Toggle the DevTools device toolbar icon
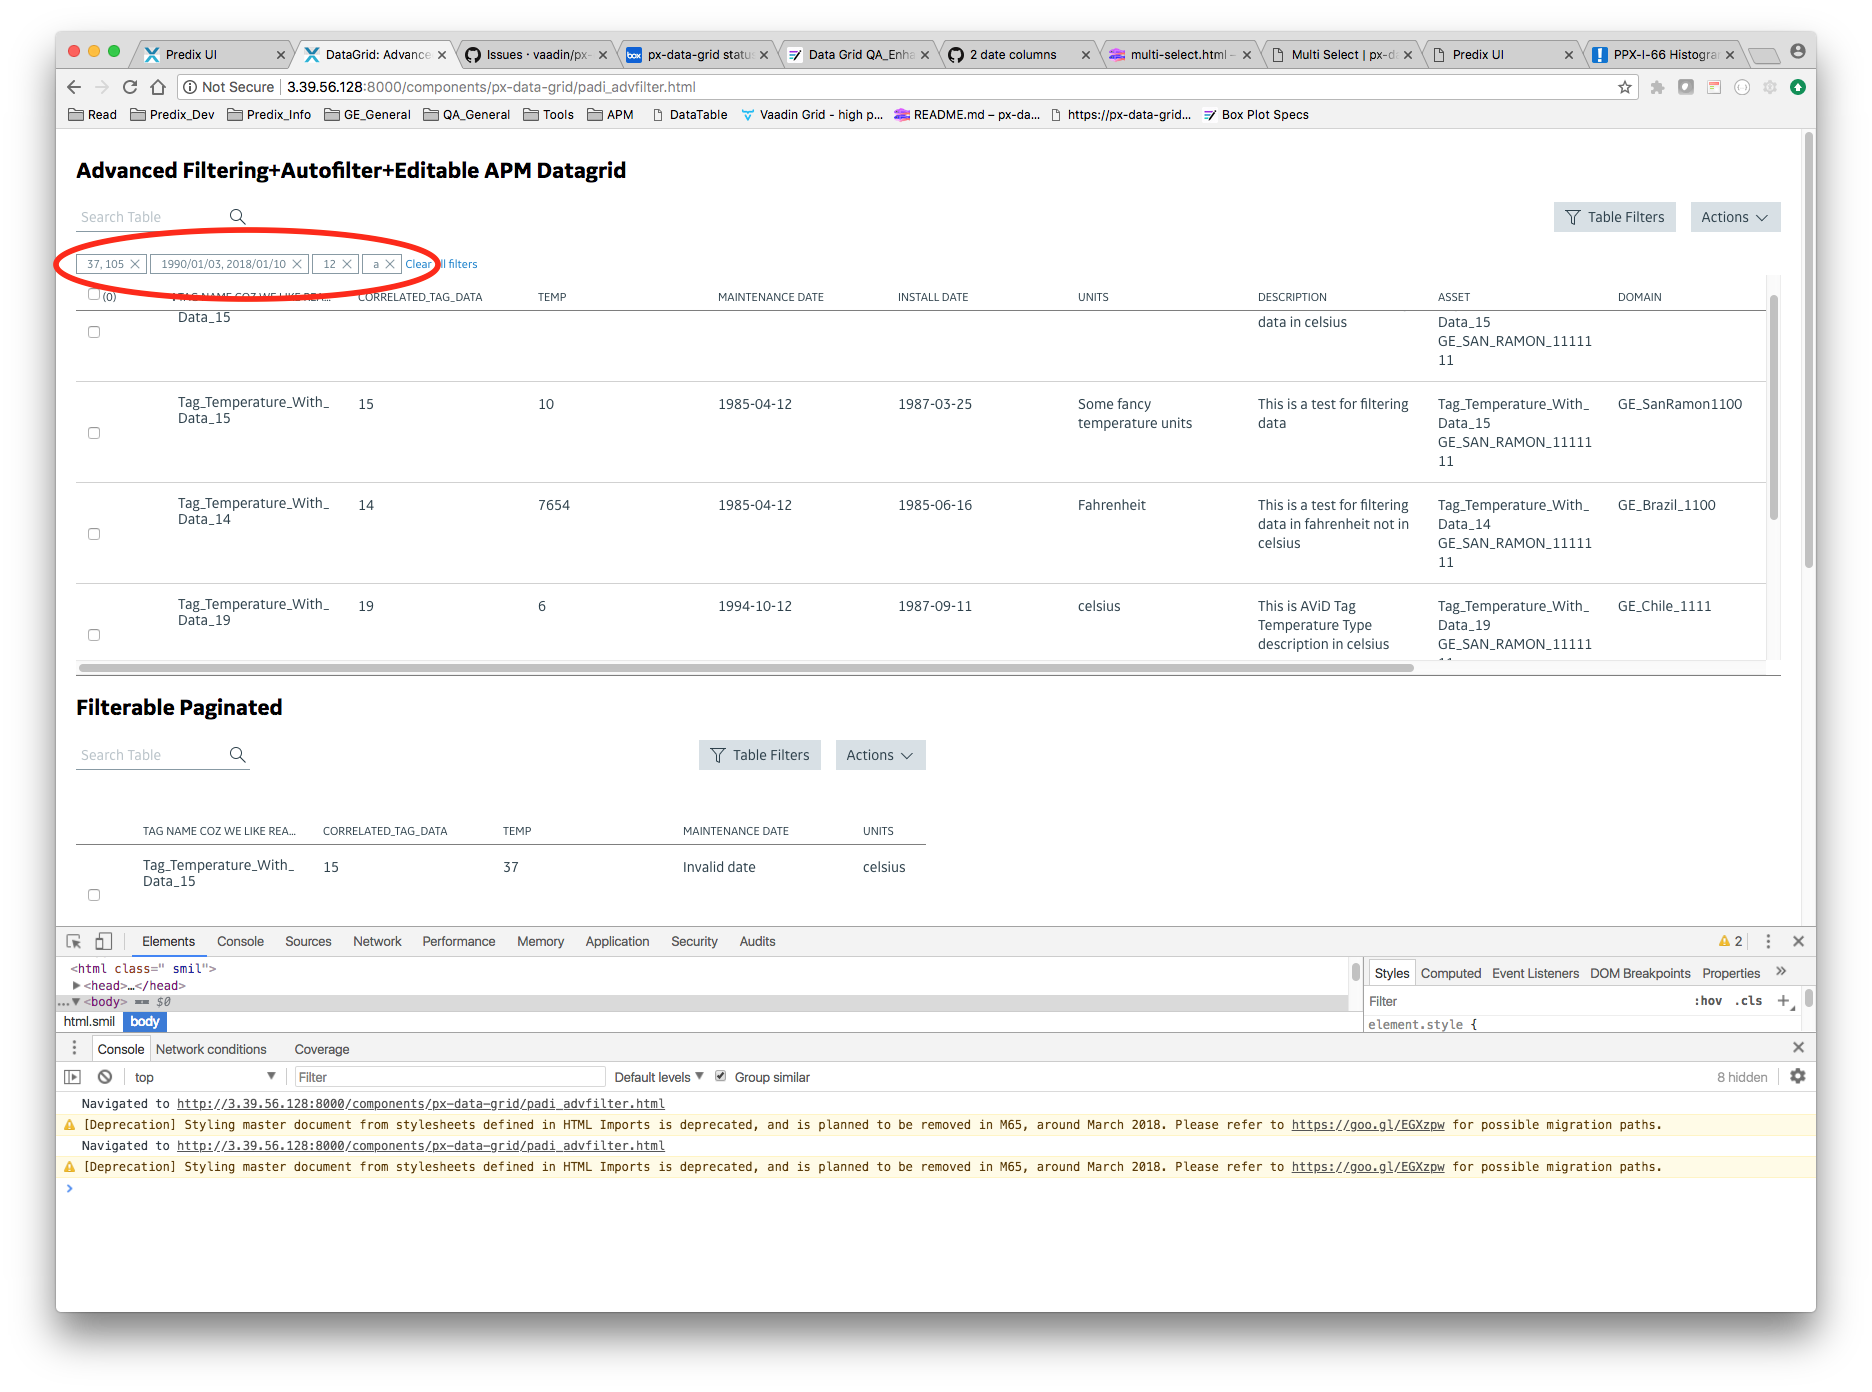This screenshot has width=1872, height=1392. click(x=103, y=941)
